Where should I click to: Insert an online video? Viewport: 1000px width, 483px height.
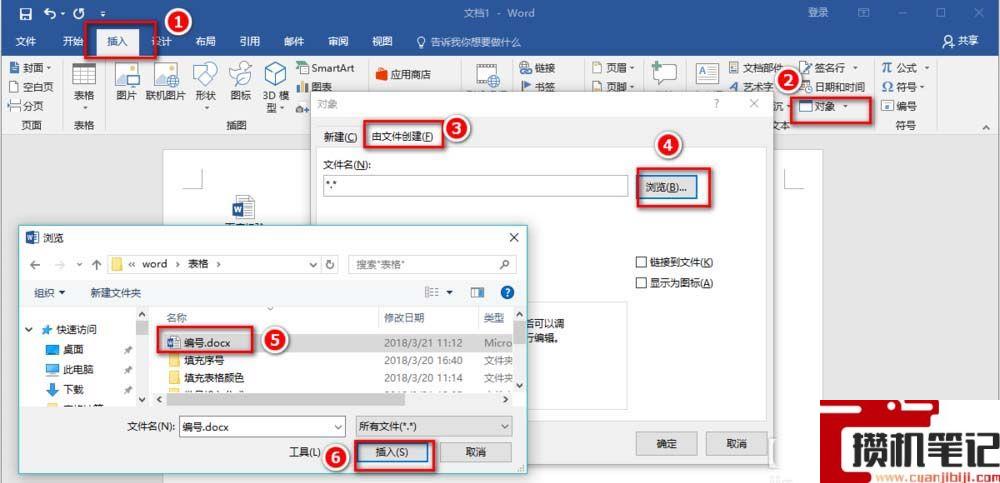[x=490, y=77]
